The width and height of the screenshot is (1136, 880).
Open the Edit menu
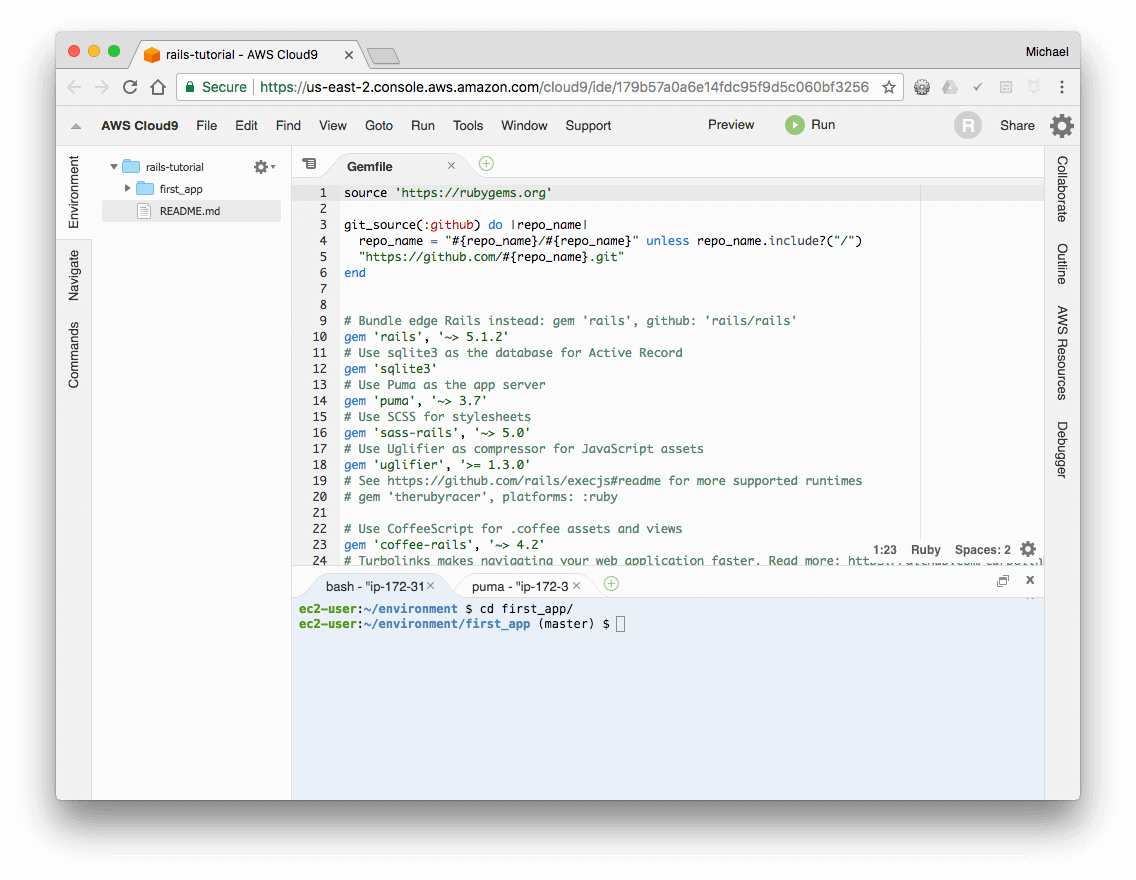pyautogui.click(x=246, y=125)
